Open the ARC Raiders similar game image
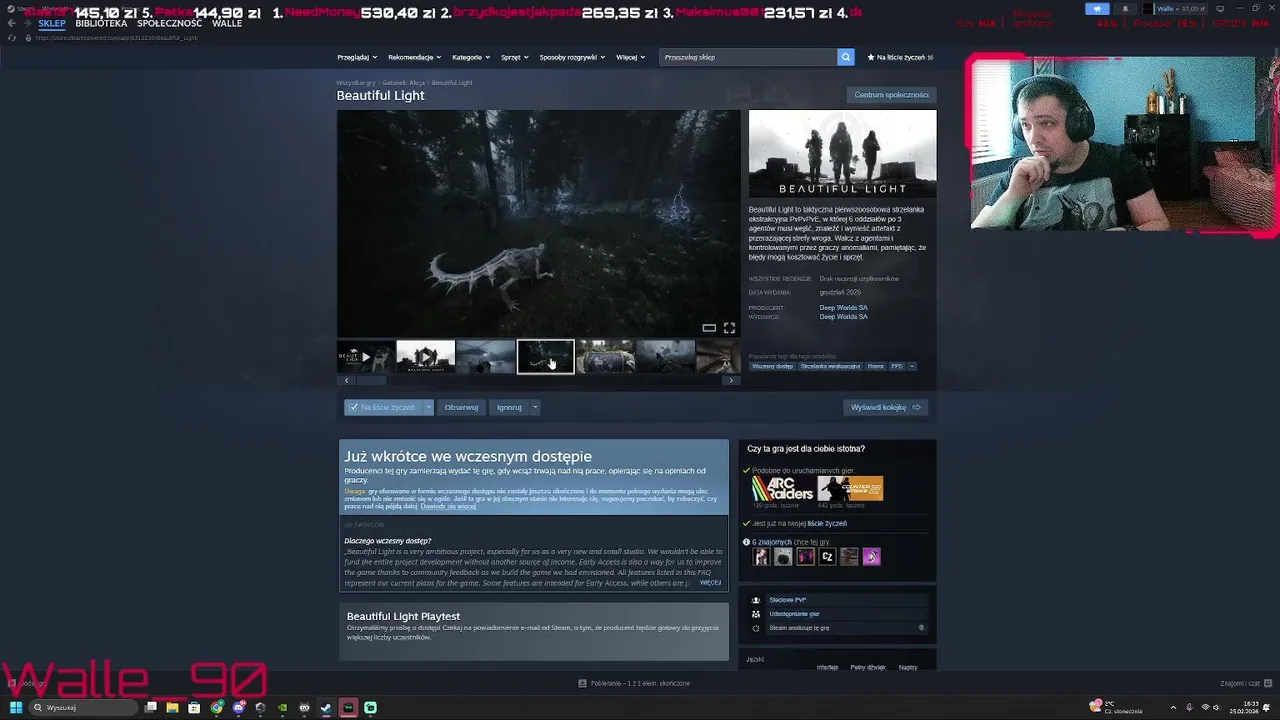Screen dimensions: 1280x720 tap(783, 488)
